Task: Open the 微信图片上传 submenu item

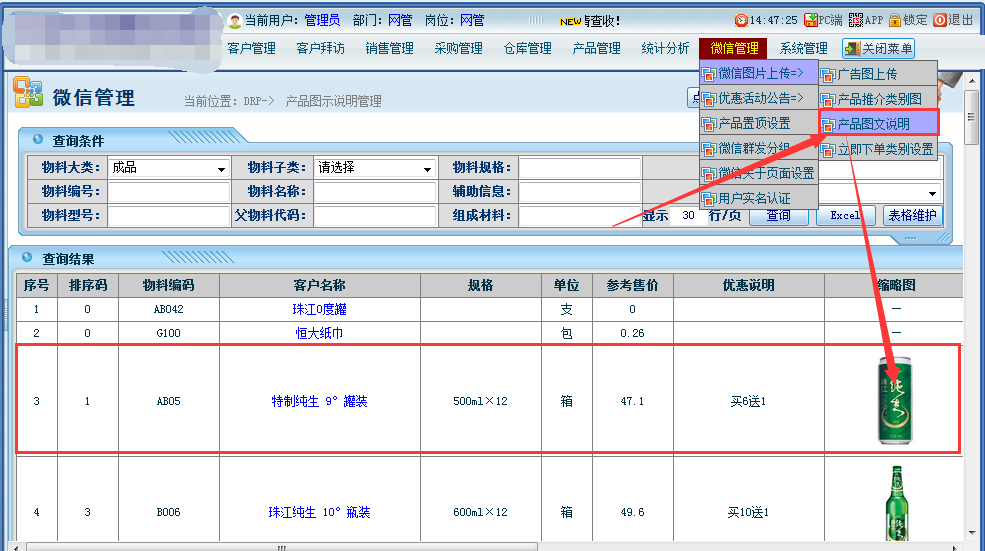Action: click(x=759, y=73)
